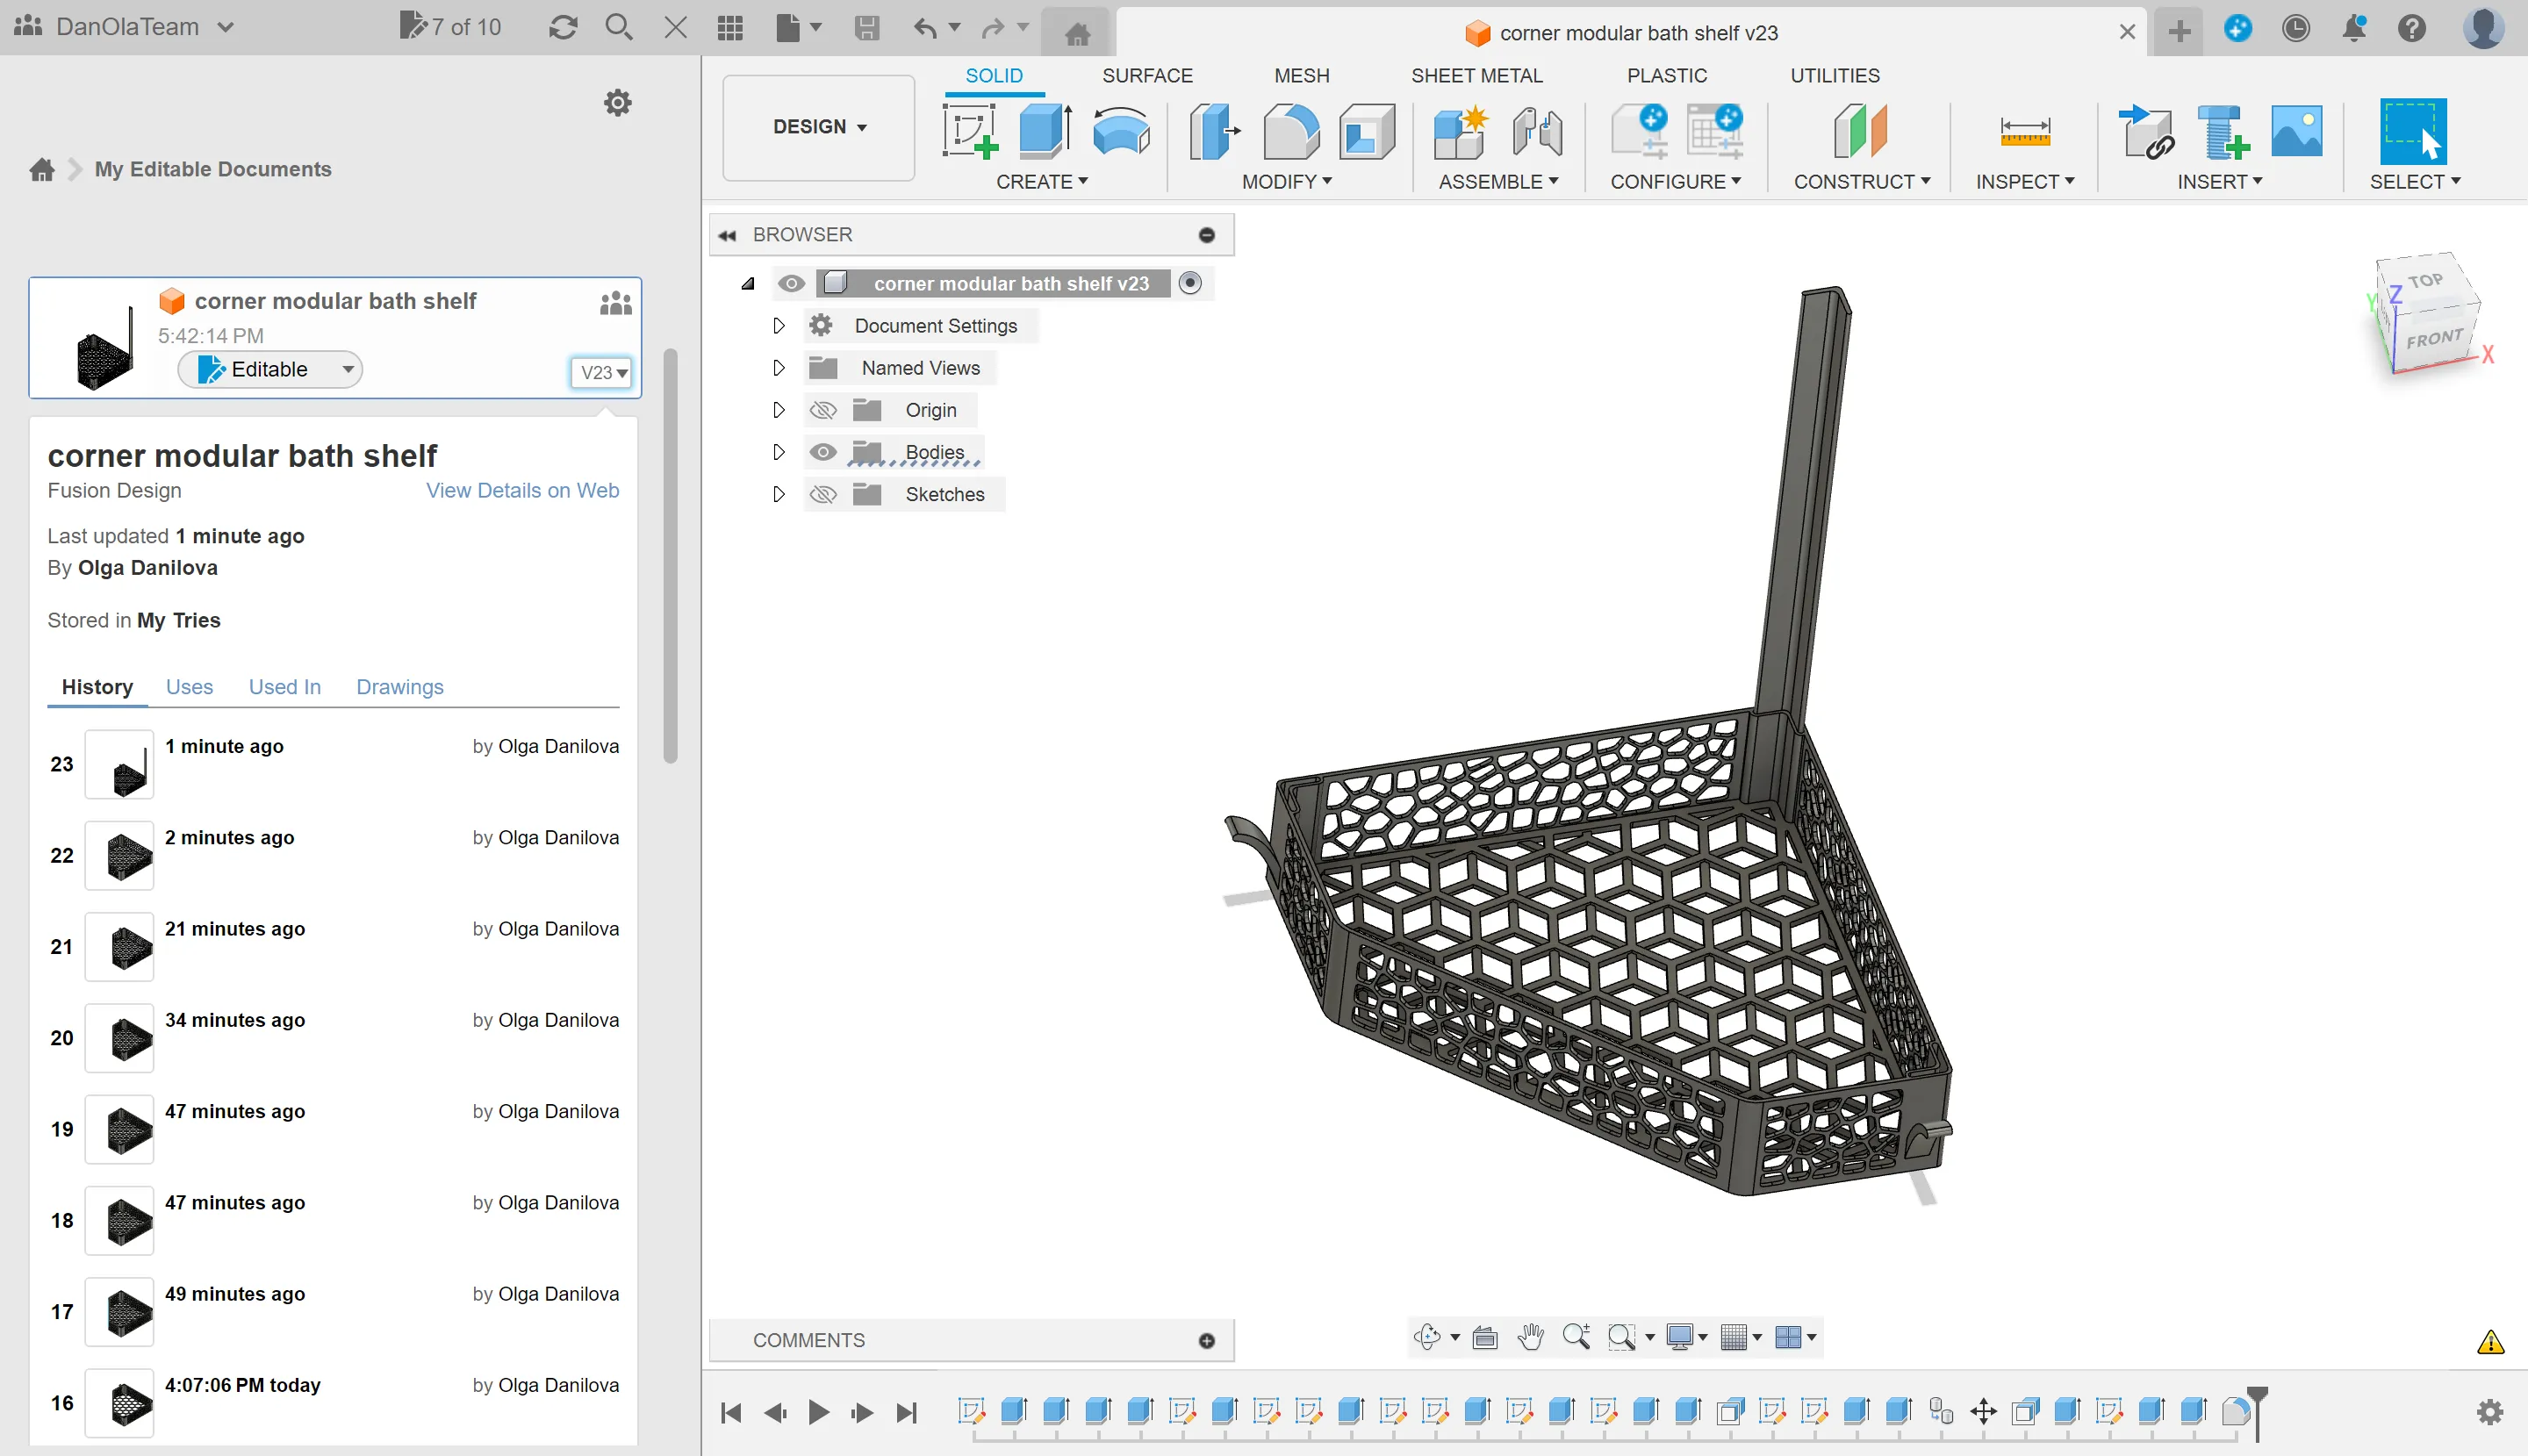Open the MODIFY menu dropdown
Image resolution: width=2528 pixels, height=1456 pixels.
[x=1287, y=182]
